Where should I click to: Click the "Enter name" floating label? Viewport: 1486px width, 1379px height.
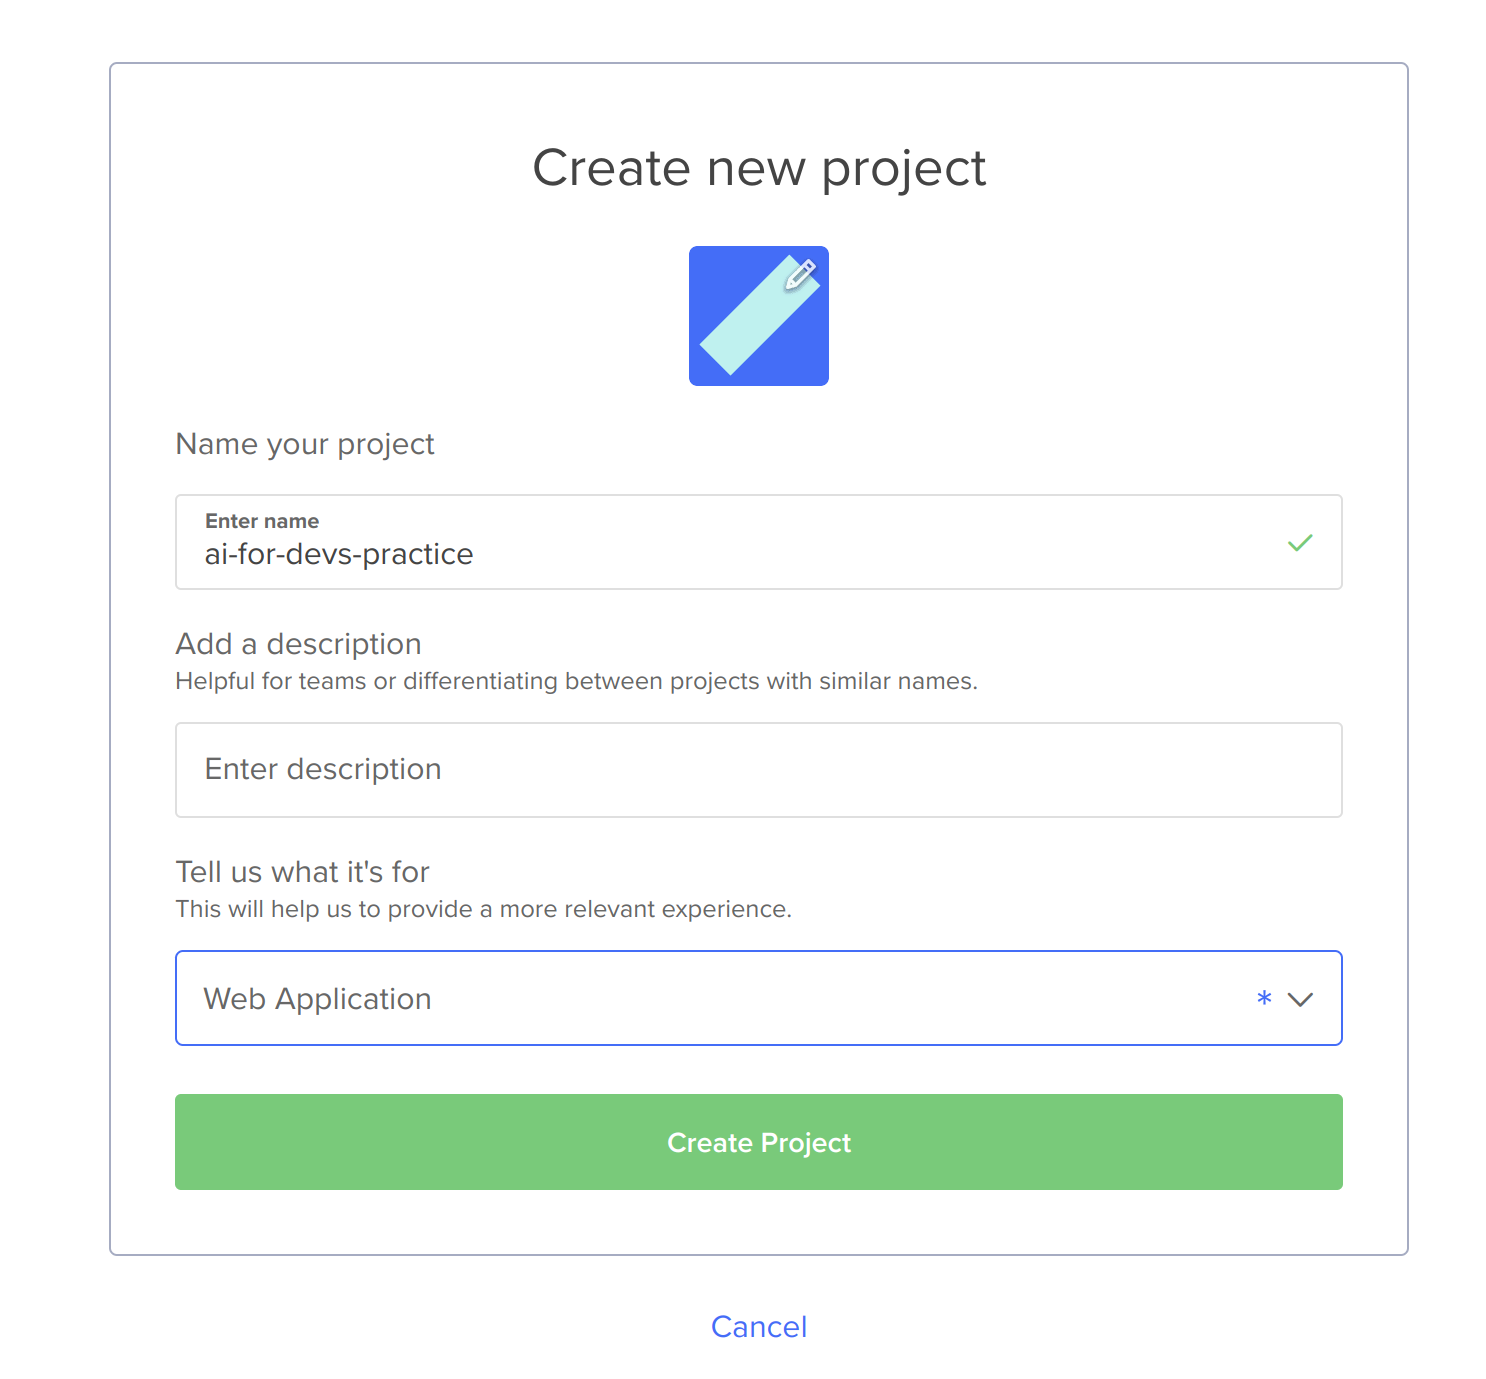[262, 521]
